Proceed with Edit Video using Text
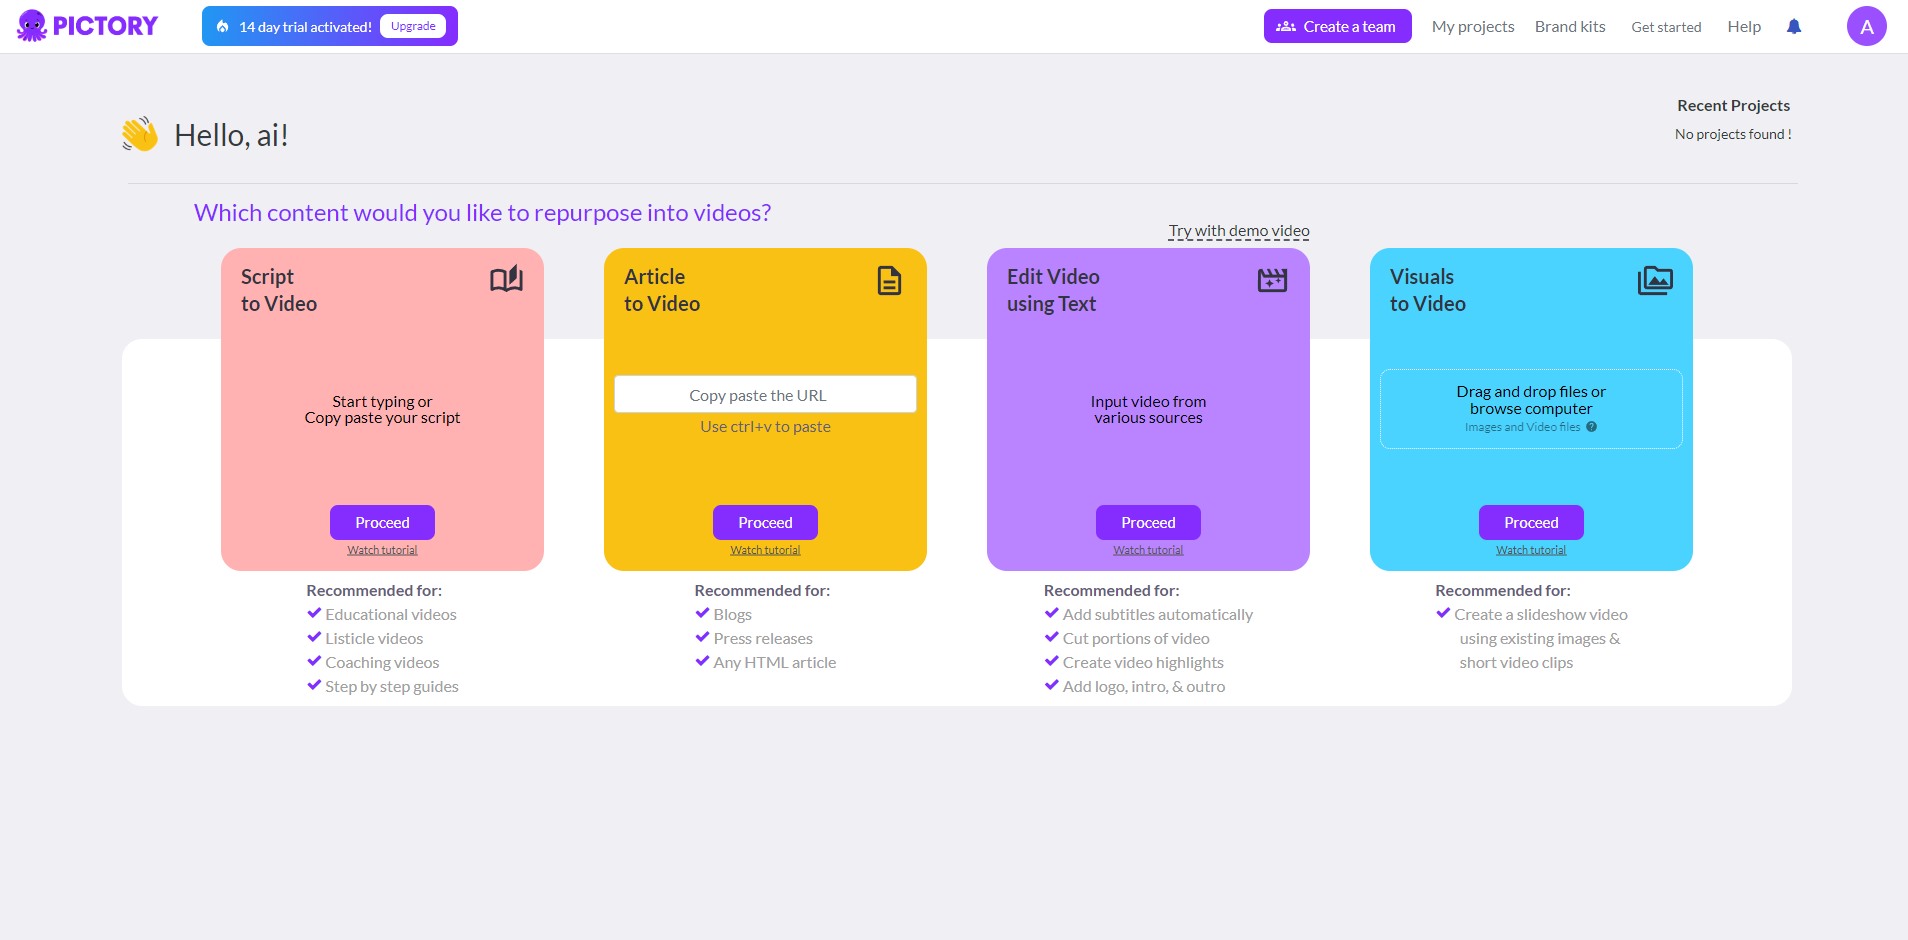This screenshot has width=1908, height=940. [1148, 522]
